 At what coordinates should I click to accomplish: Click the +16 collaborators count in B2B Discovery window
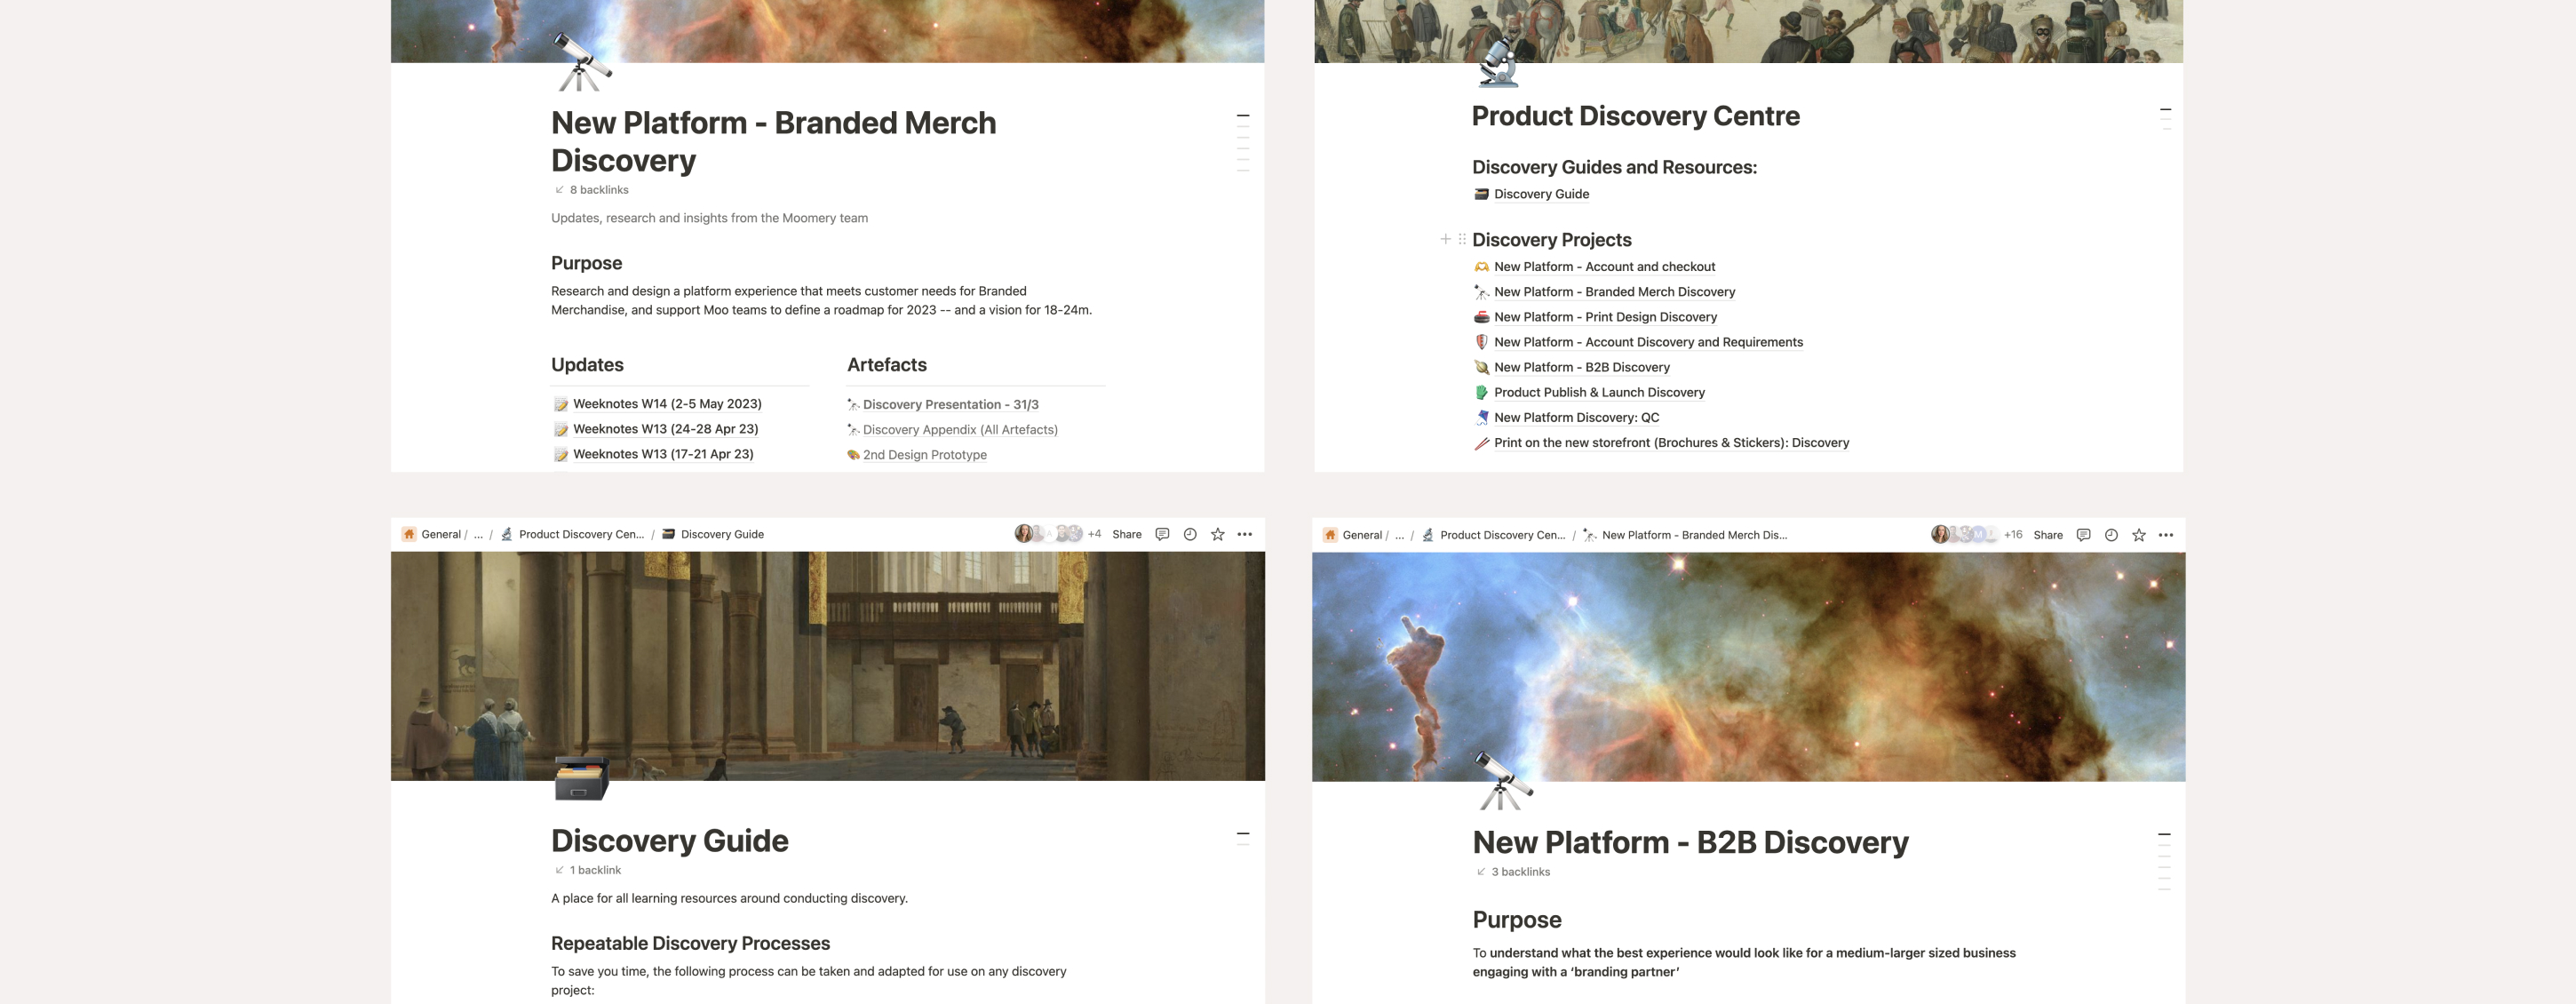pos(2013,535)
